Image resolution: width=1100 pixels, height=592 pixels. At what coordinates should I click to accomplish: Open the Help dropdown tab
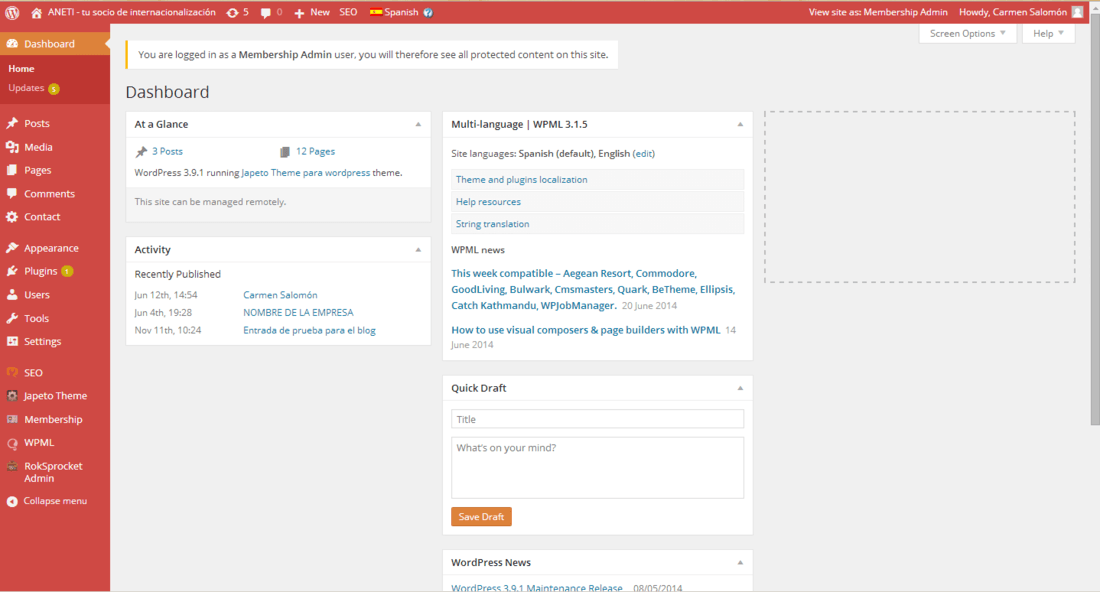[x=1048, y=34]
